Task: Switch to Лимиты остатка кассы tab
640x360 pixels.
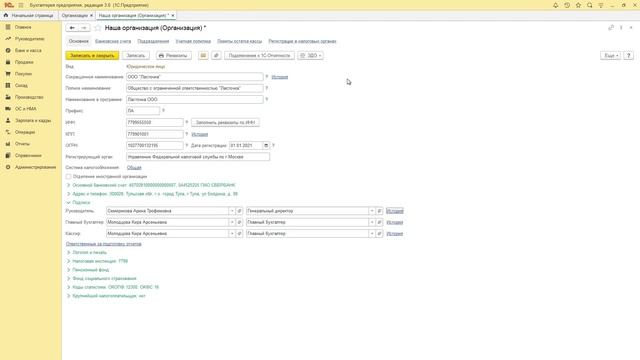Action: (x=240, y=41)
